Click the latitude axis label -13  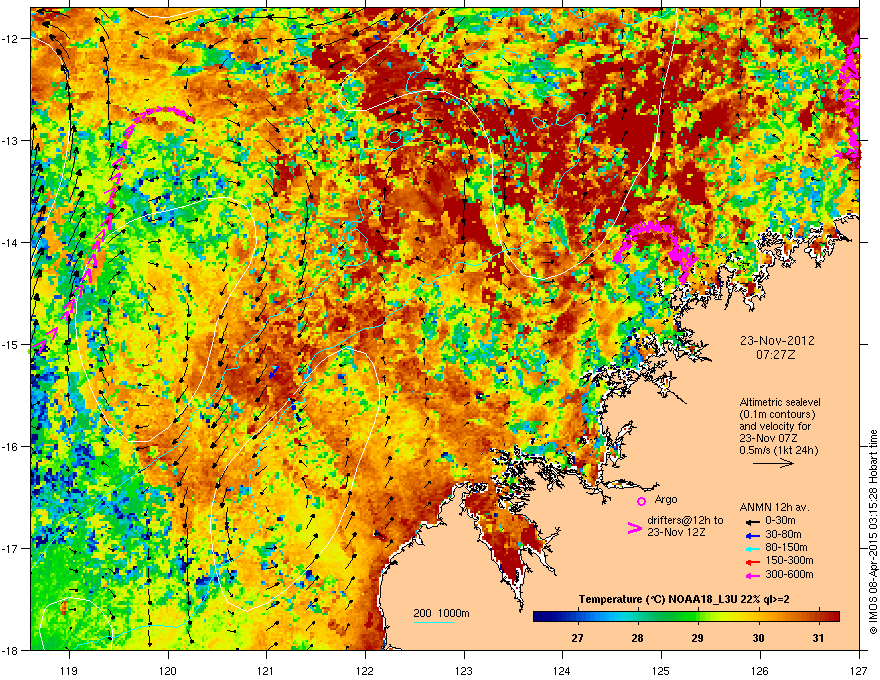pos(10,141)
